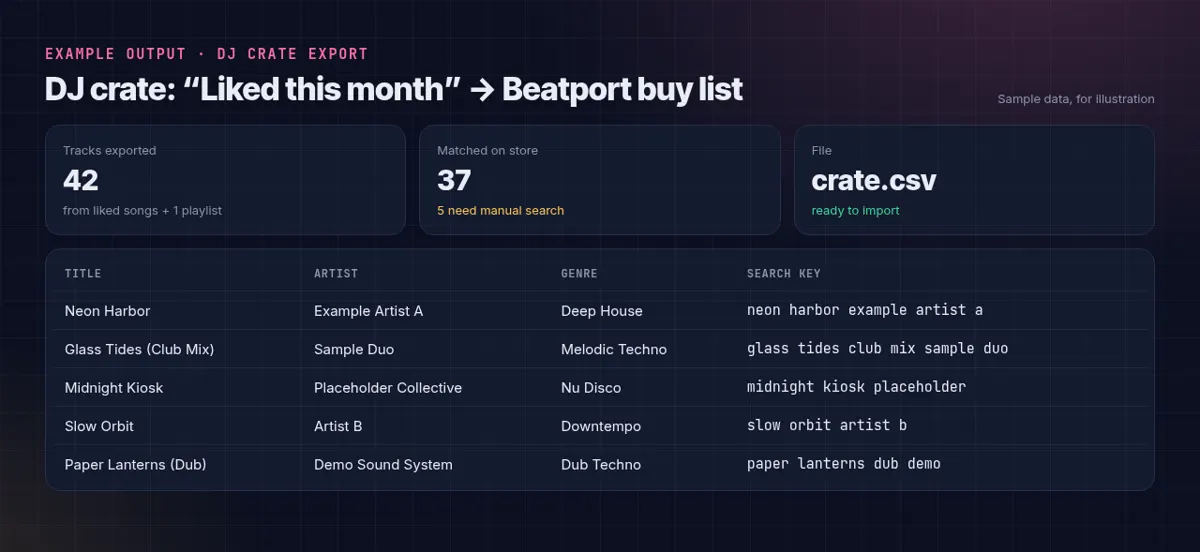Select the 'Glass Tides (Club Mix)' title

(139, 349)
